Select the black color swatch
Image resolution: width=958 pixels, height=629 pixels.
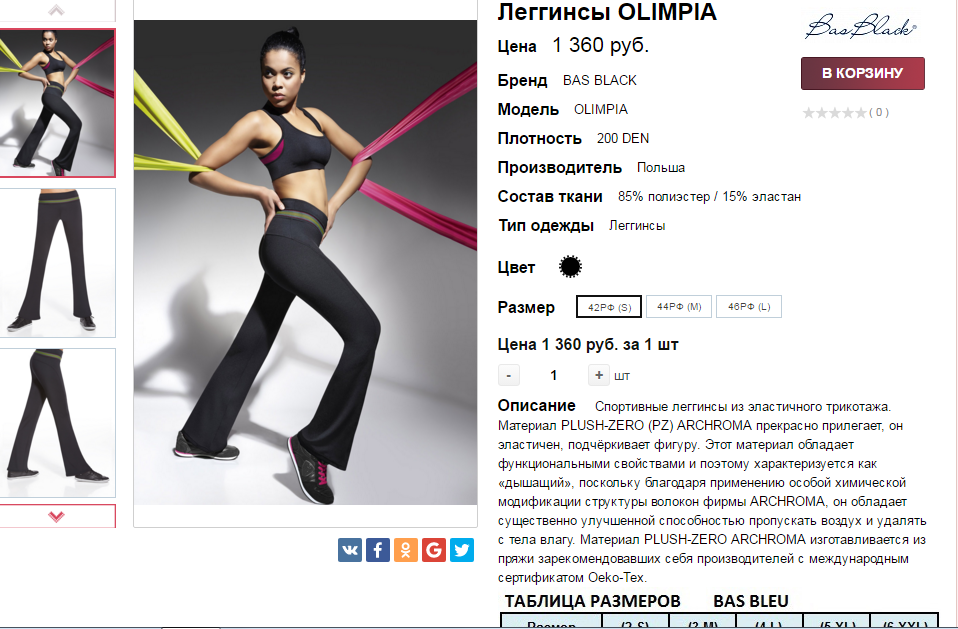[x=570, y=267]
